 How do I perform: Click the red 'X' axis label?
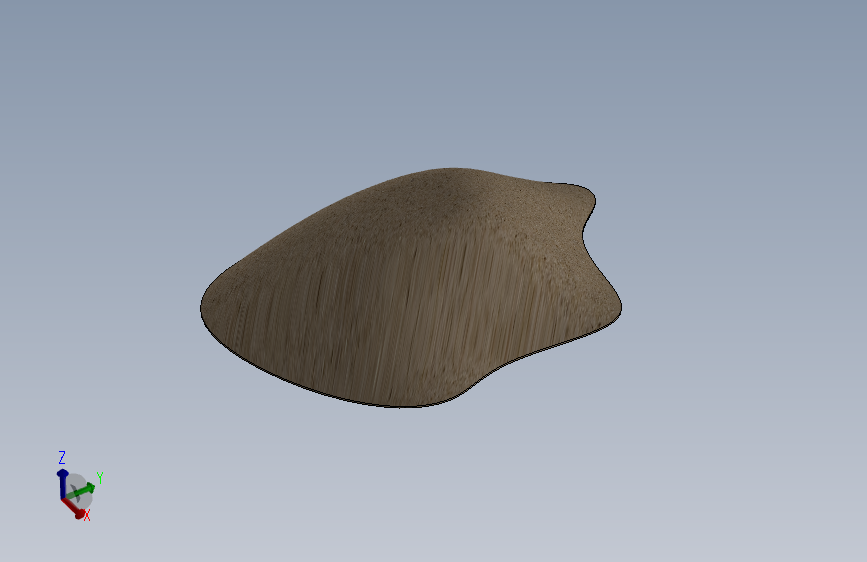(x=87, y=516)
